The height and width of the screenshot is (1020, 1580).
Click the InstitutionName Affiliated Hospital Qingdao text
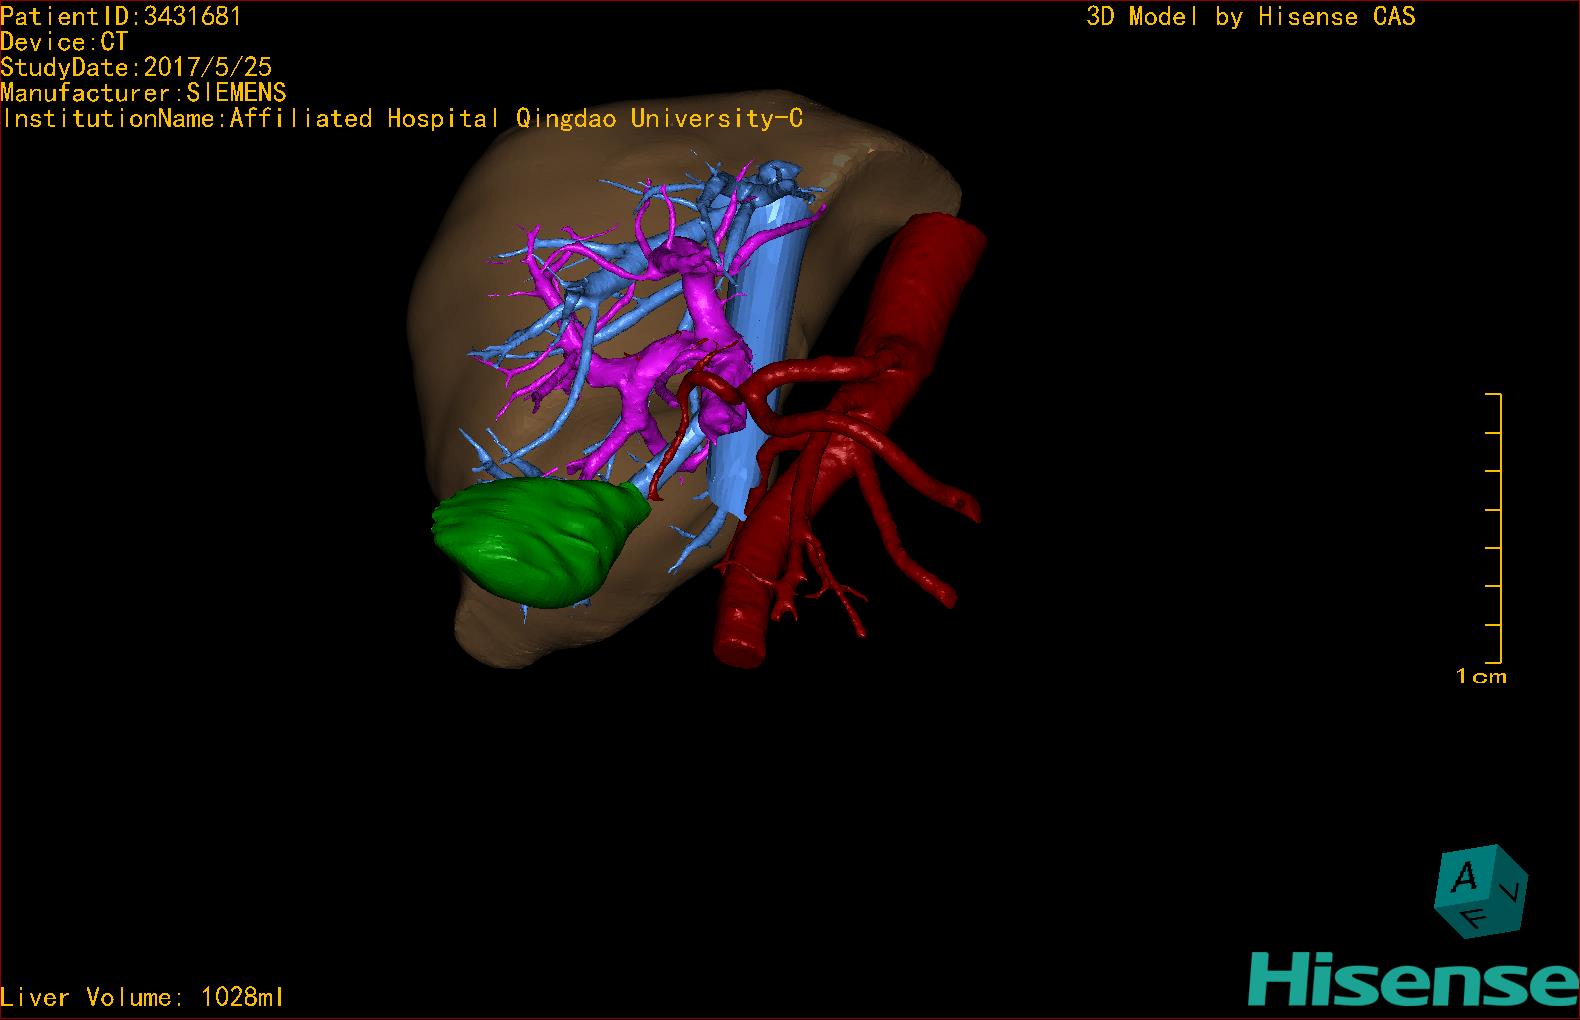tap(402, 119)
